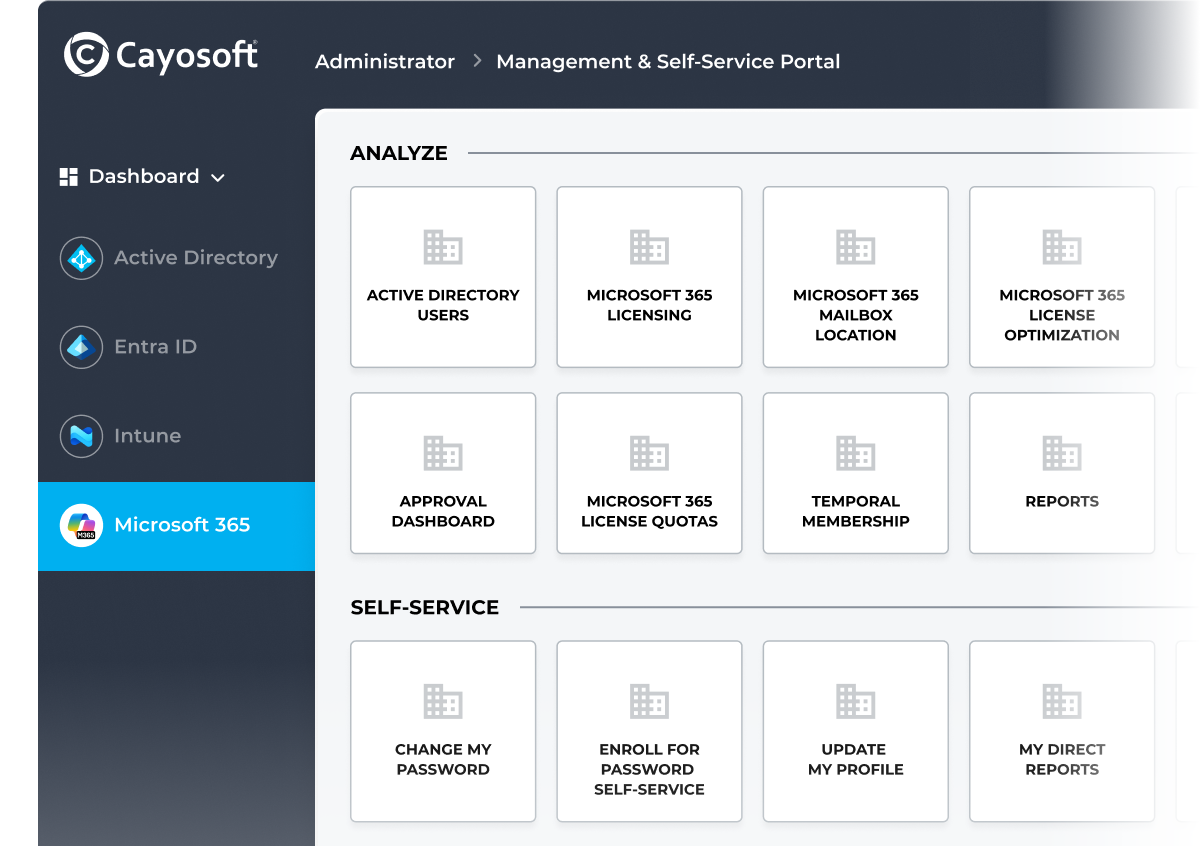The width and height of the screenshot is (1200, 846).
Task: Open the My Direct Reports tile
Action: coord(1062,731)
